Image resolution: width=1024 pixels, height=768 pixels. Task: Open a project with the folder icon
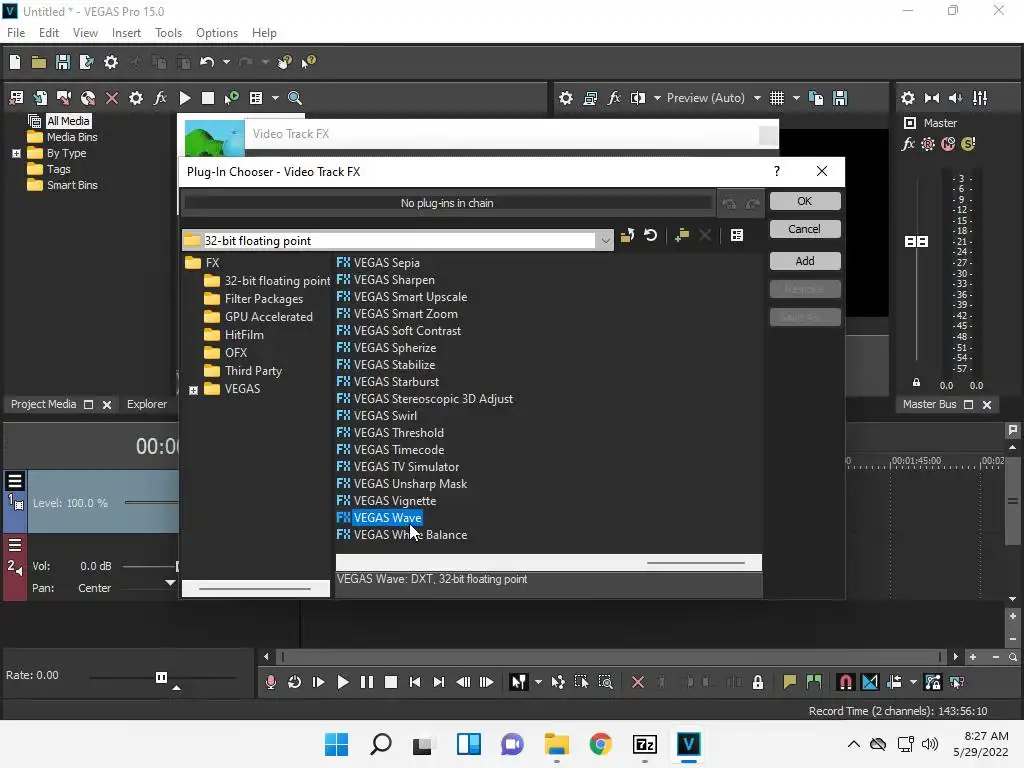(39, 62)
